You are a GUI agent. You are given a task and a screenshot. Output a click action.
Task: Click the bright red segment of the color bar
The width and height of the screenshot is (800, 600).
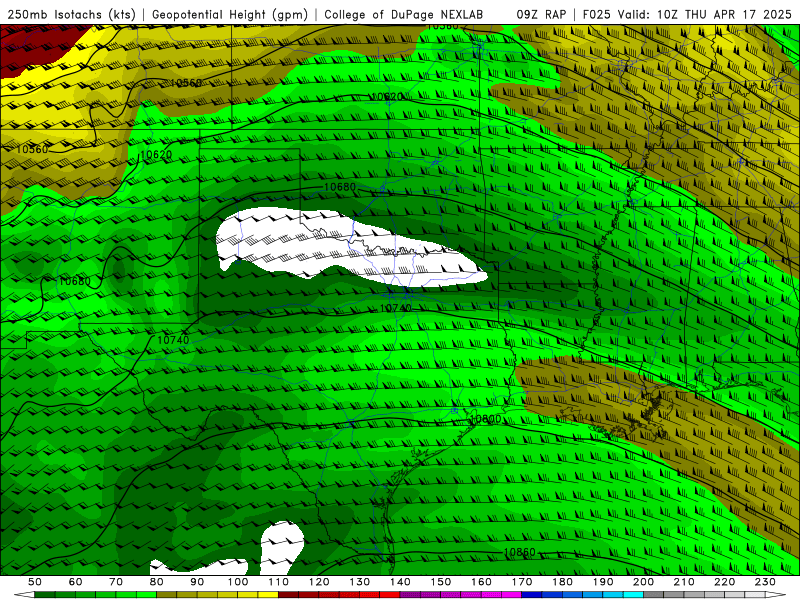point(390,595)
